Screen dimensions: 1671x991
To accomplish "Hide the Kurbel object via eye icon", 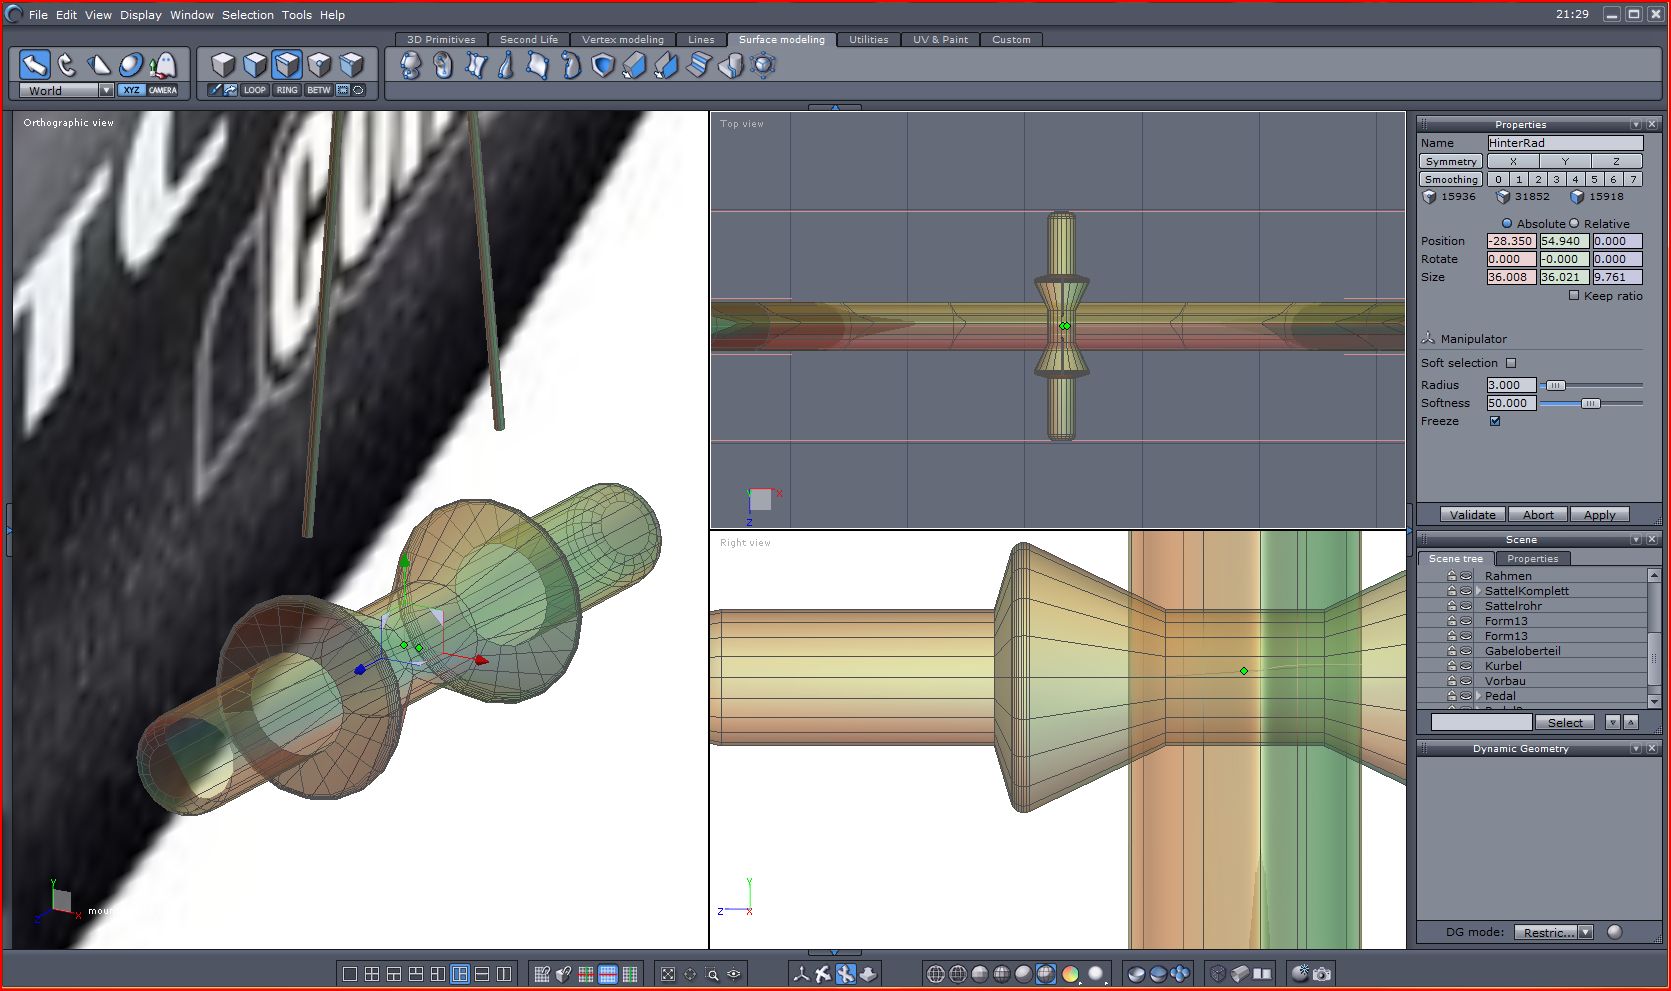I will pos(1466,666).
